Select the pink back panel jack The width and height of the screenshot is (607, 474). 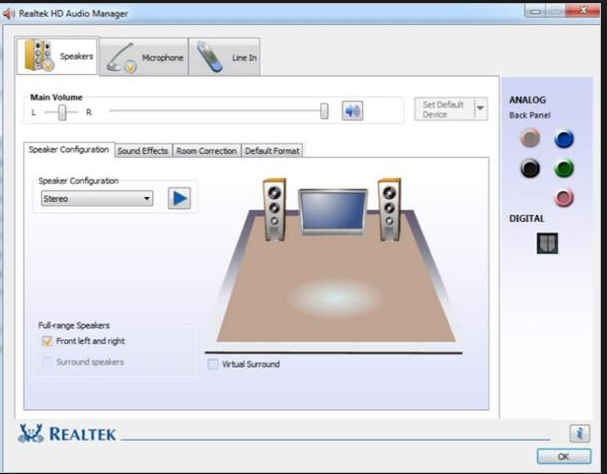click(564, 198)
